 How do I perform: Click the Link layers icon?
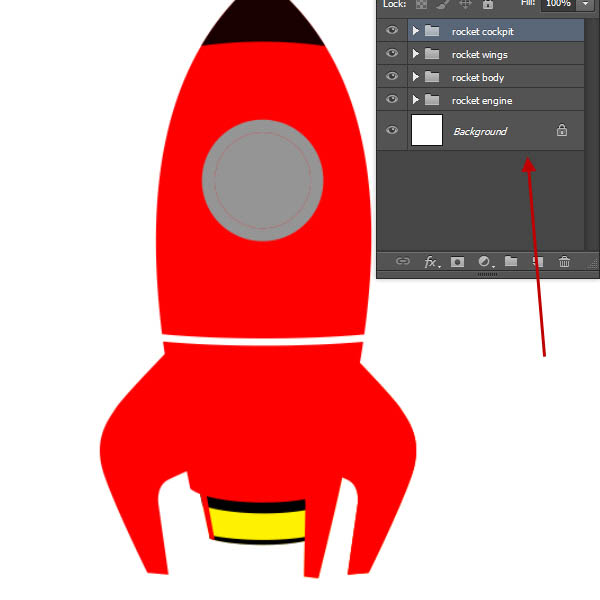pos(403,262)
